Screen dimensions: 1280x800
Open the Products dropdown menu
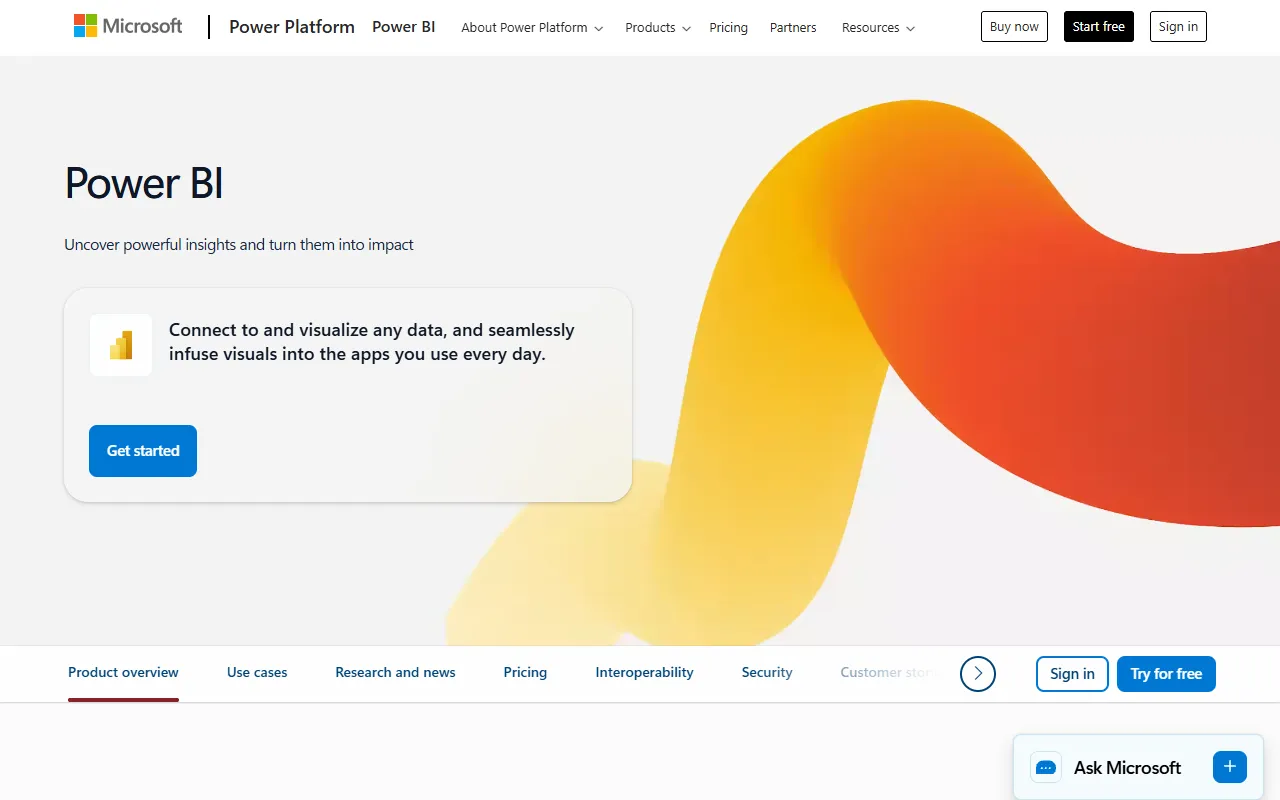click(657, 28)
